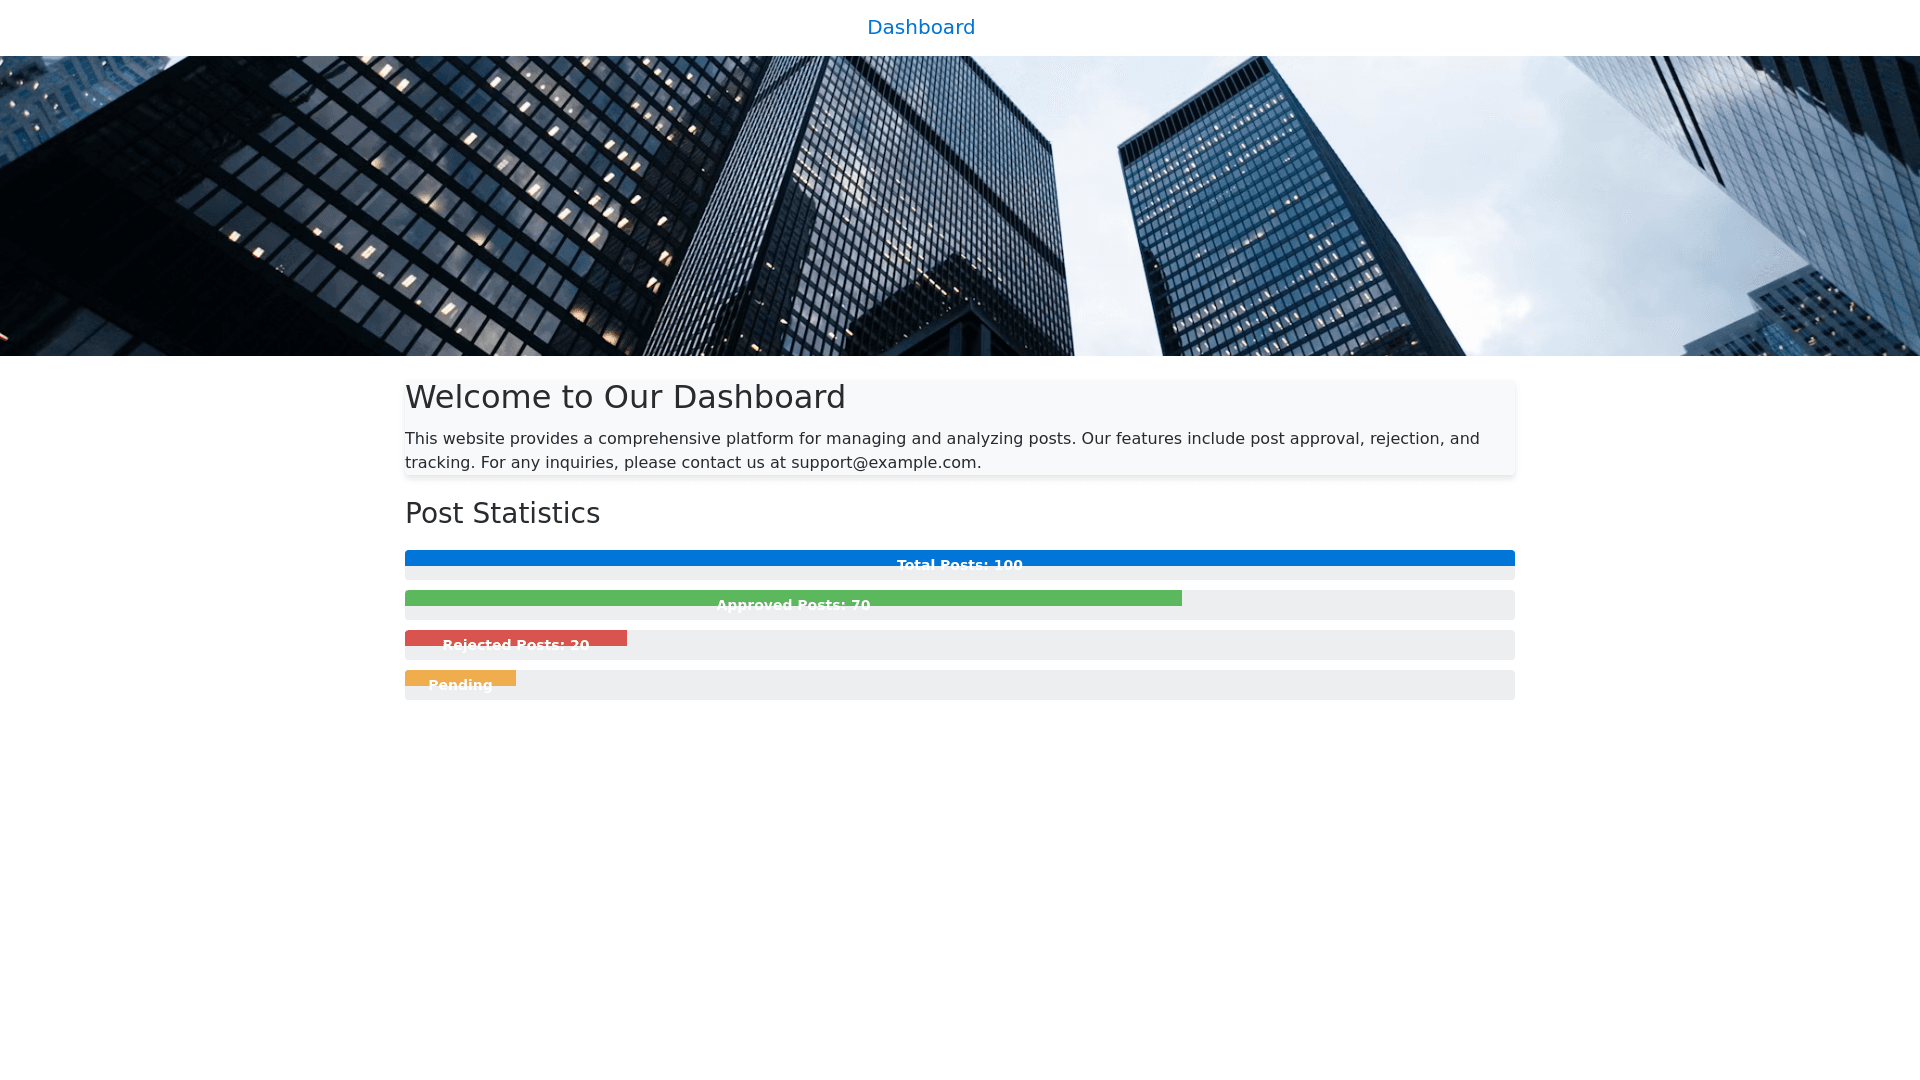Image resolution: width=1920 pixels, height=1080 pixels.
Task: Click the 'Rejected Posts: 20' label text
Action: (x=515, y=643)
